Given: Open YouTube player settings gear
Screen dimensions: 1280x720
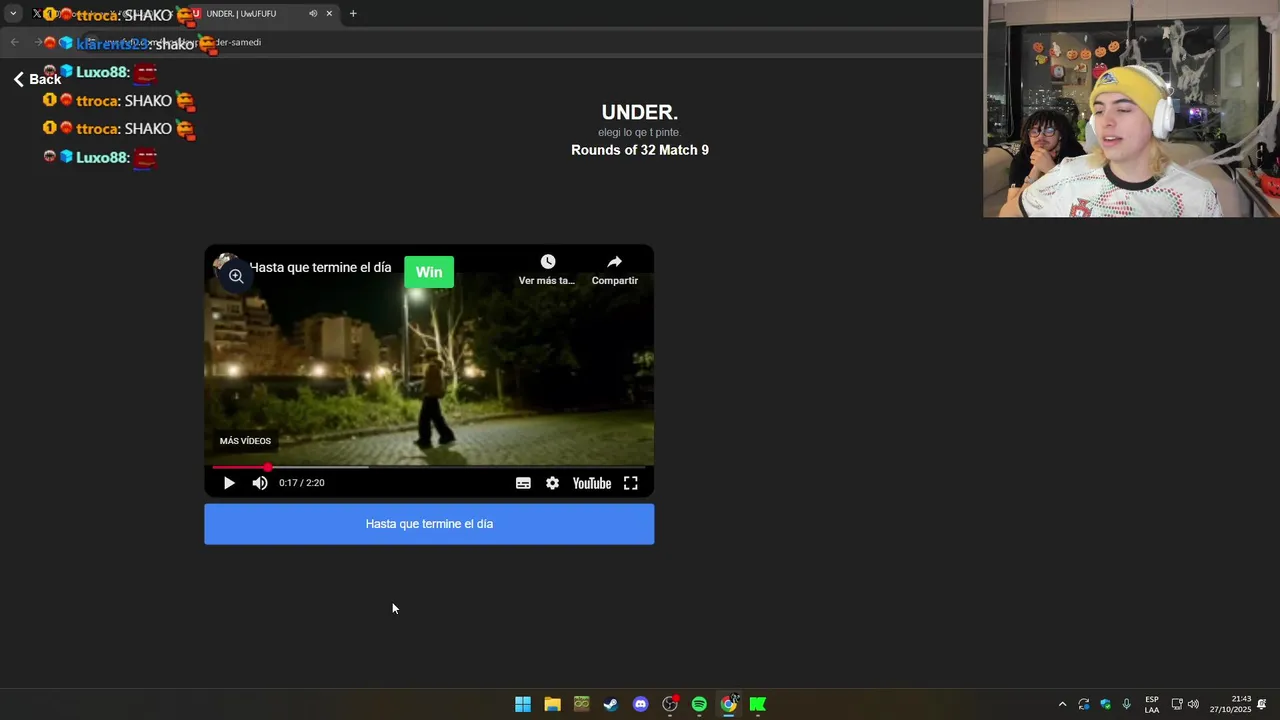Looking at the screenshot, I should pyautogui.click(x=552, y=483).
